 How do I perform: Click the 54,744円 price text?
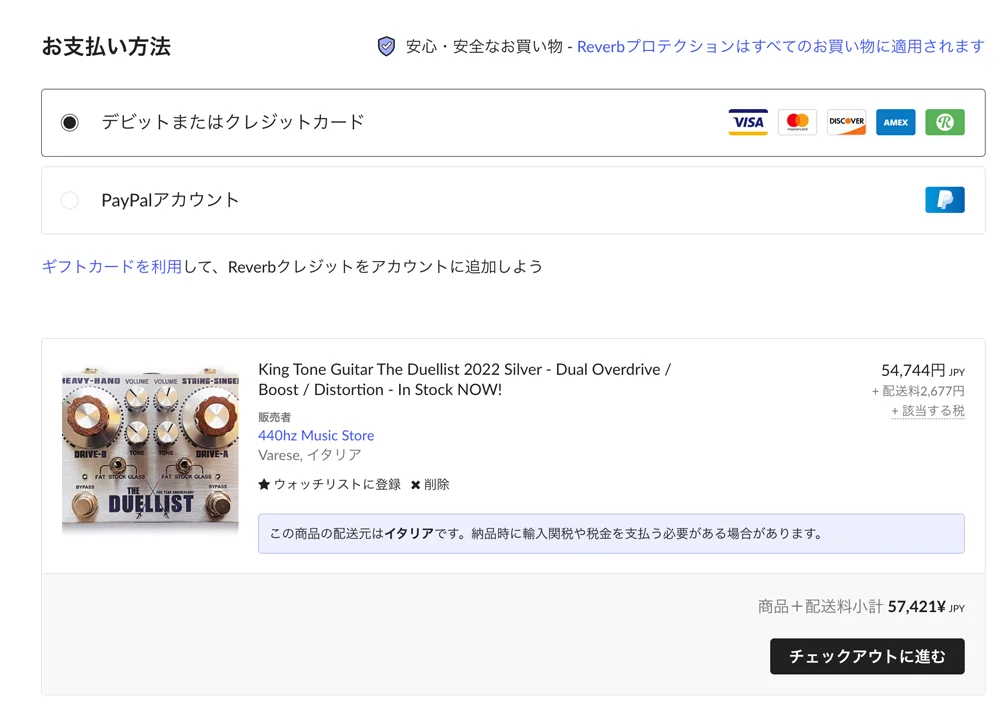(922, 371)
